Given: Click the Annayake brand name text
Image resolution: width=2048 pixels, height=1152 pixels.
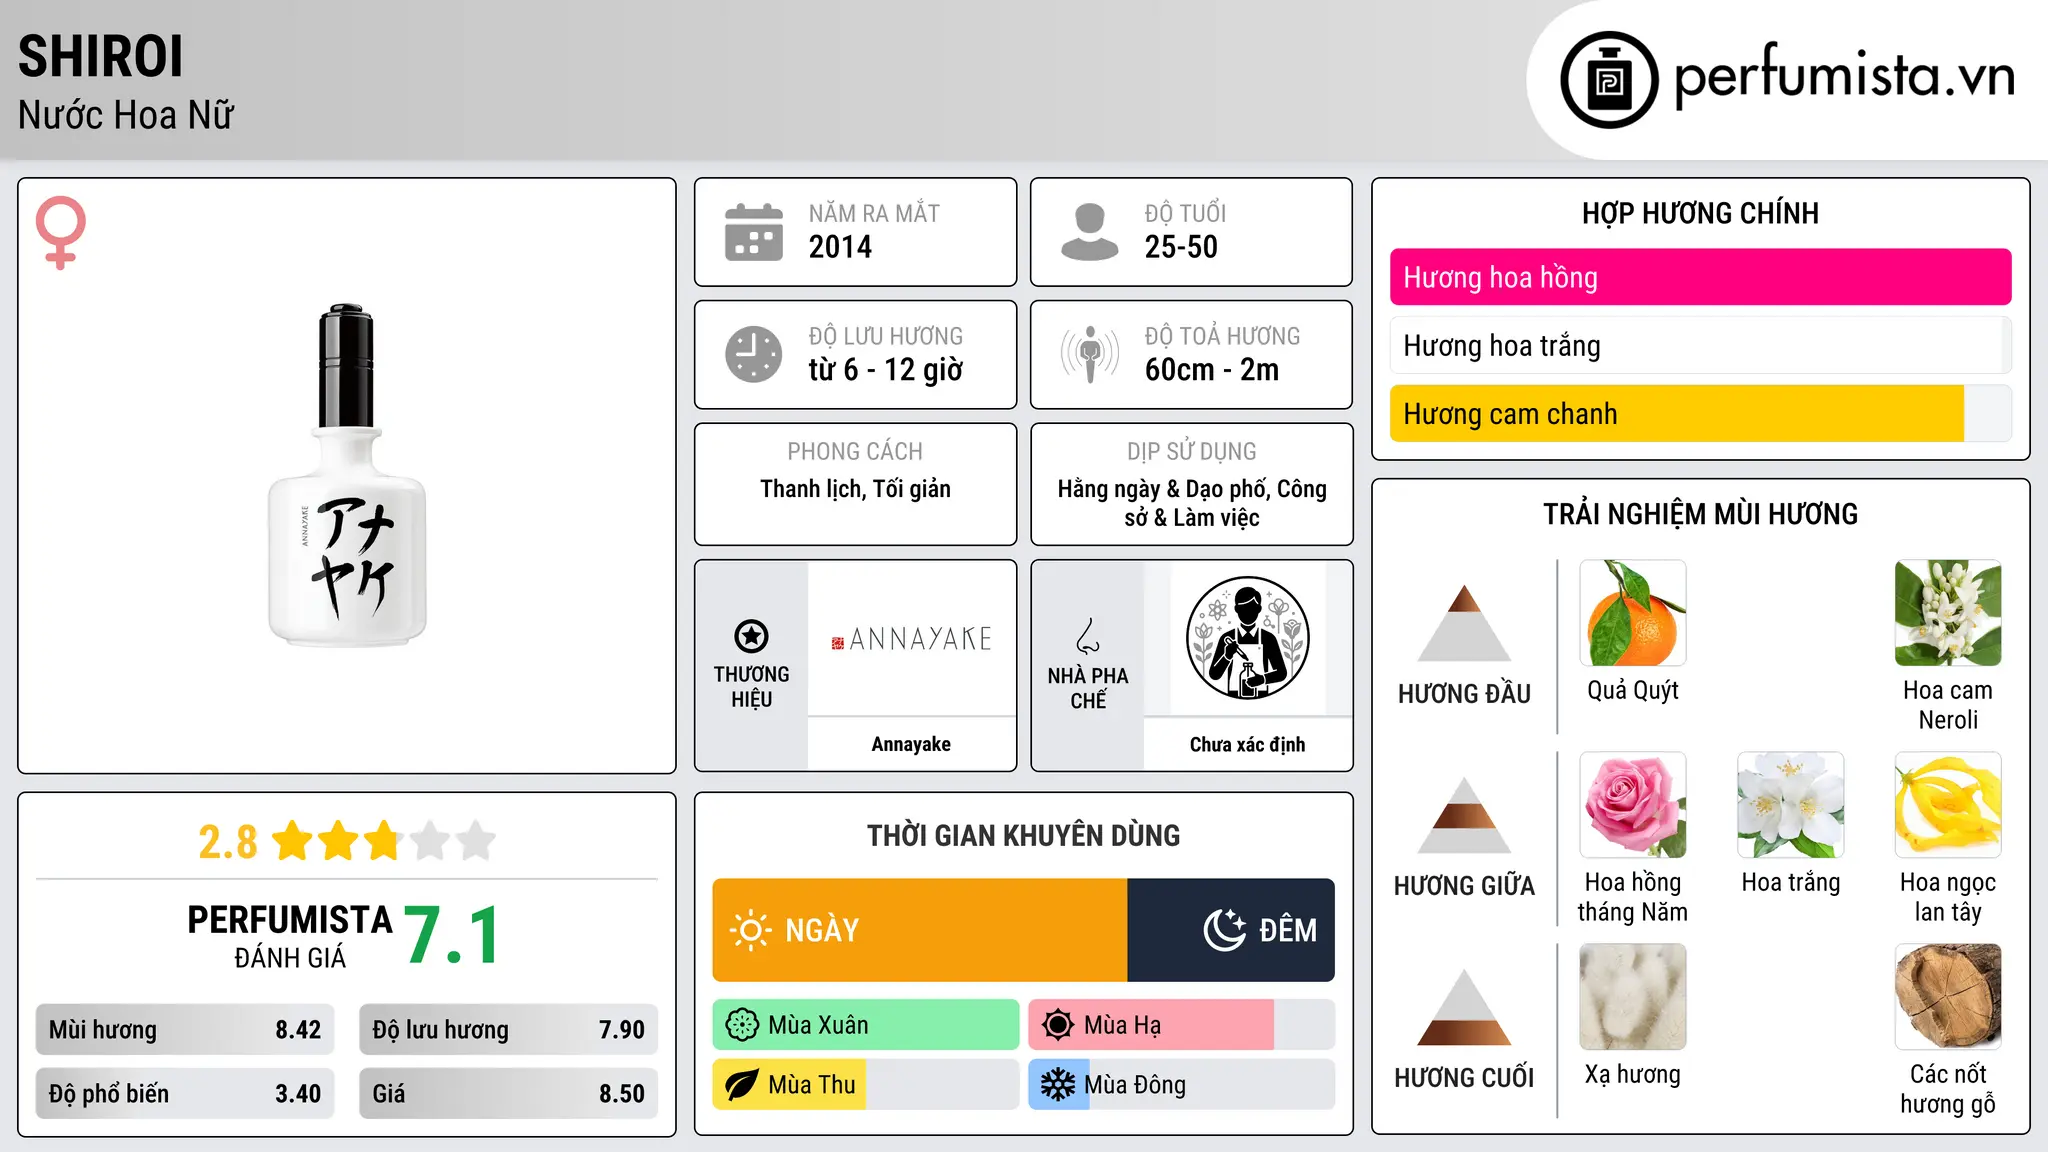Looking at the screenshot, I should click(911, 744).
